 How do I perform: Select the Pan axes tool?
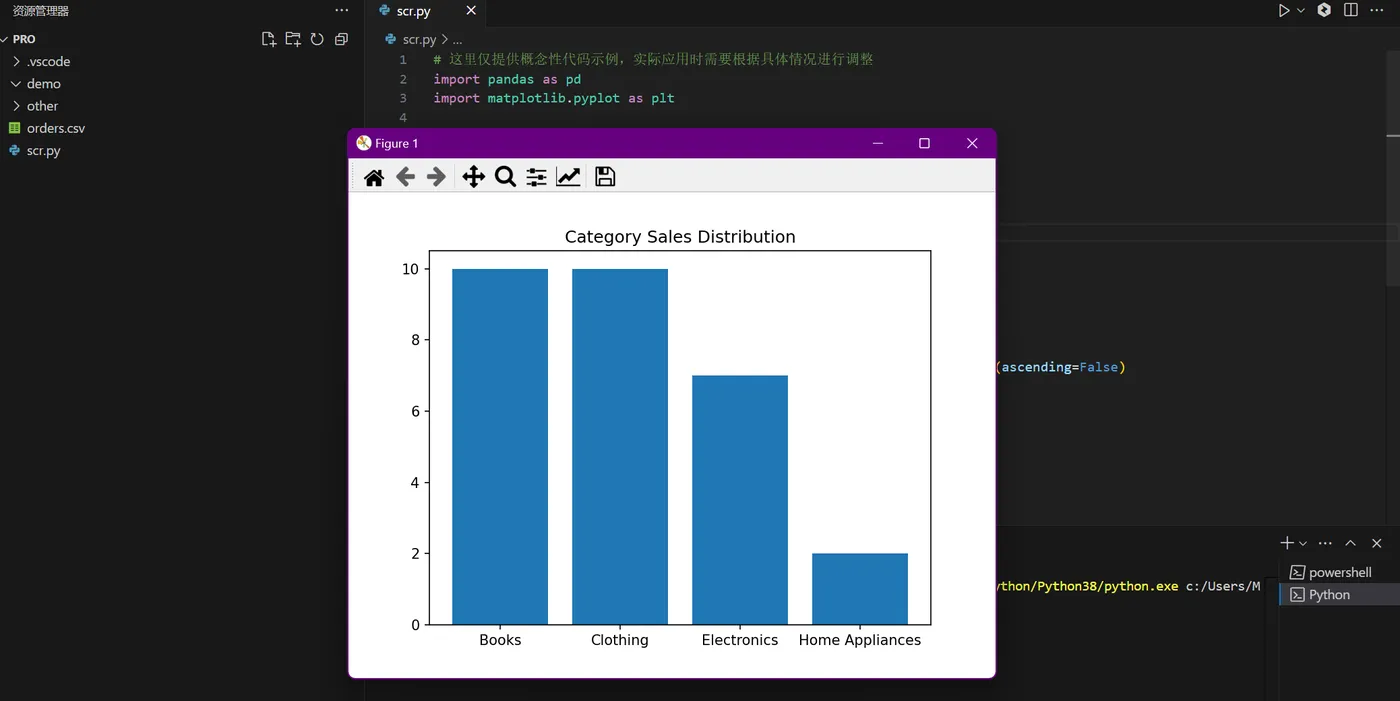(x=474, y=177)
